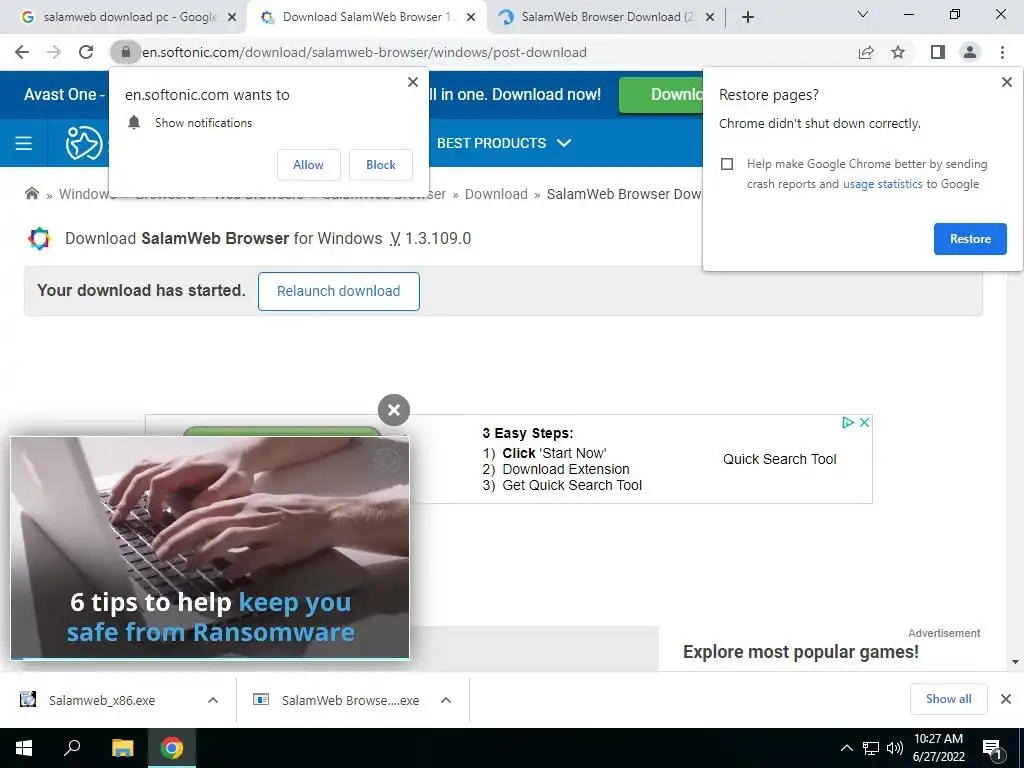The image size is (1024, 768).
Task: Select Download SalamWeb Browser tab
Action: [366, 17]
